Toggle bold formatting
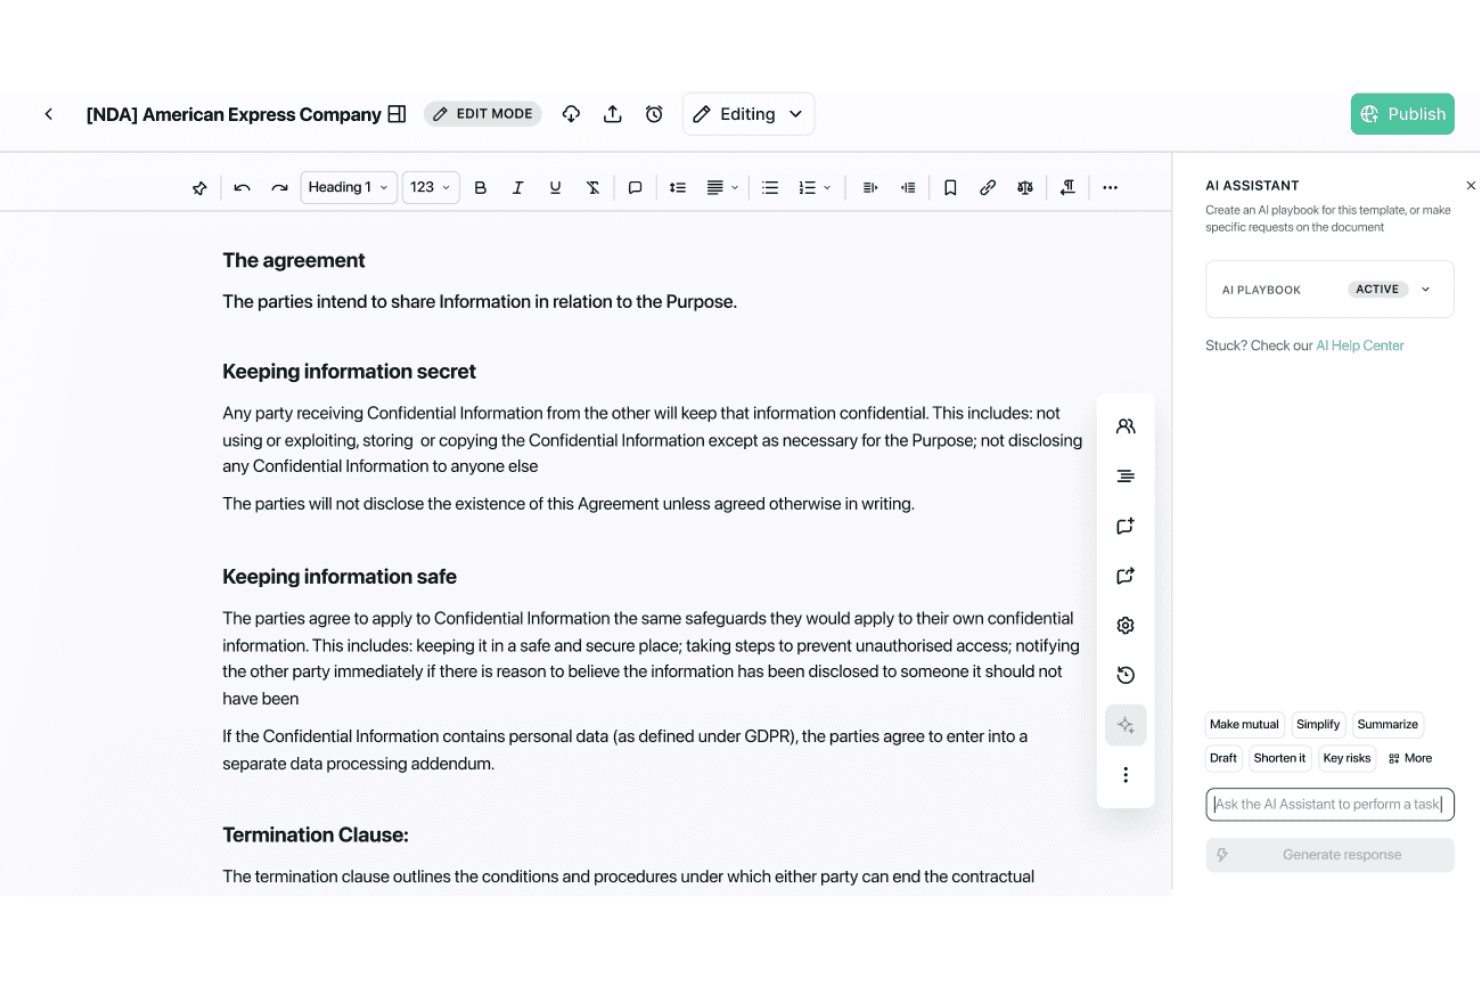This screenshot has height=987, width=1480. click(480, 187)
